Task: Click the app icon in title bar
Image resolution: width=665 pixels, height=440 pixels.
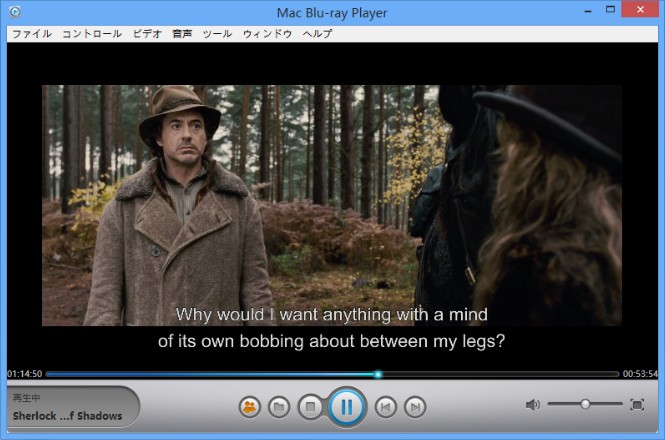Action: pyautogui.click(x=13, y=13)
